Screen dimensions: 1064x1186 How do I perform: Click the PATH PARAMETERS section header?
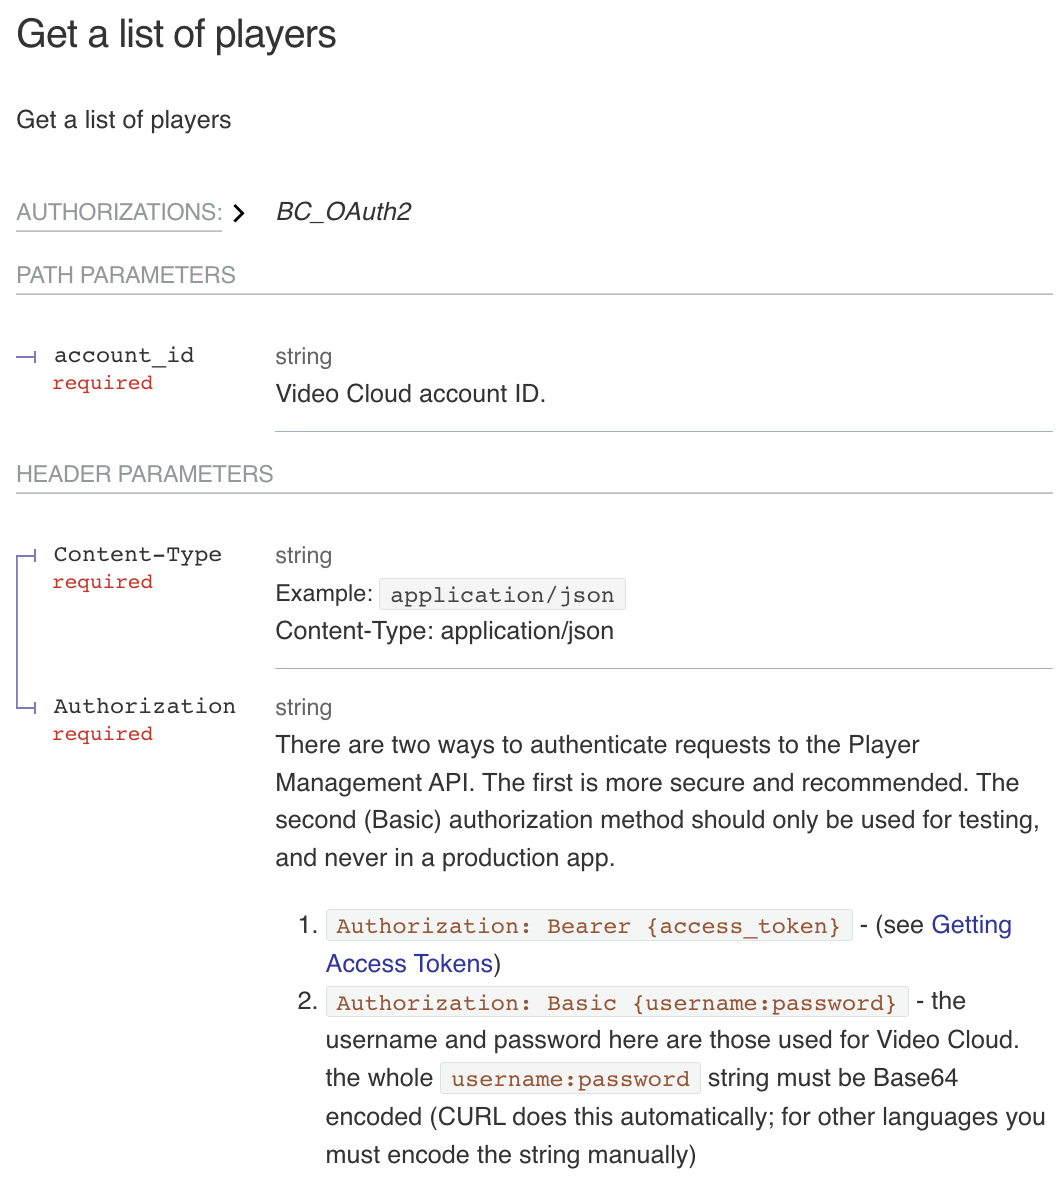click(126, 275)
